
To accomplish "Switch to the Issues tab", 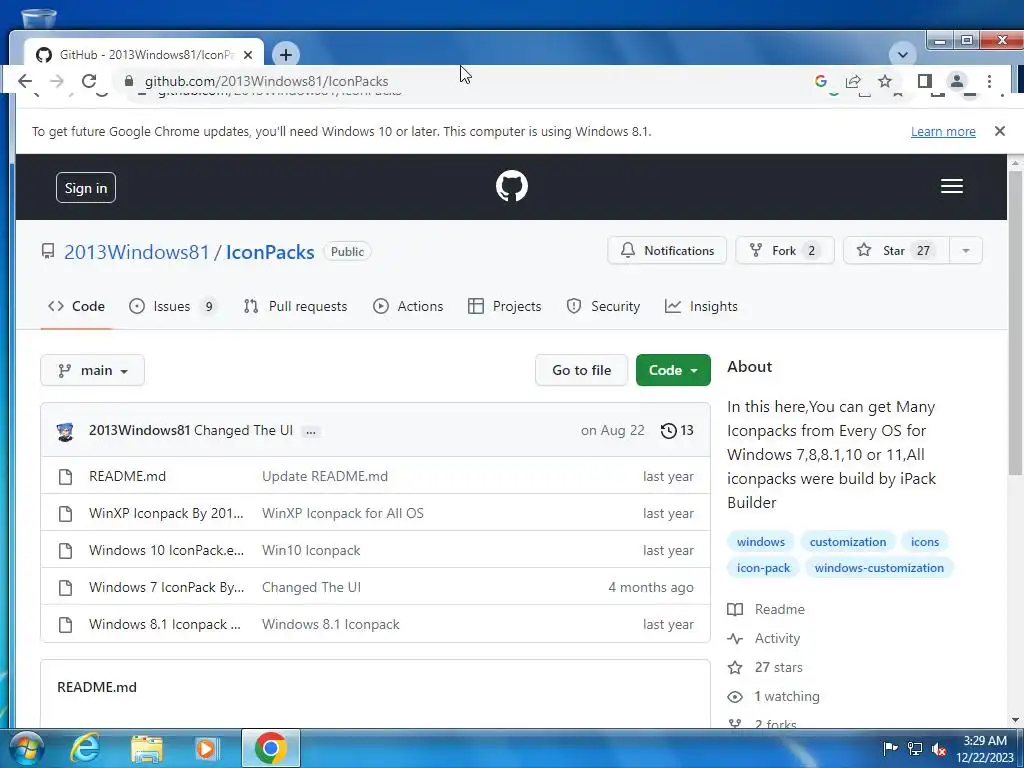I will (x=172, y=306).
